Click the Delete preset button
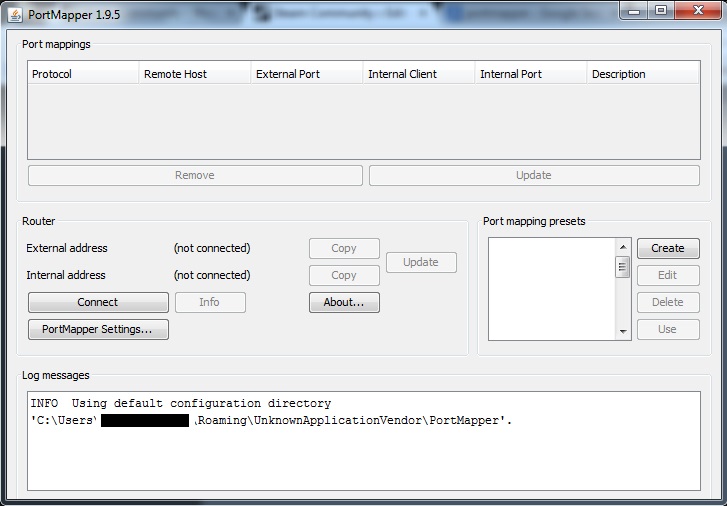This screenshot has height=506, width=727. click(668, 302)
